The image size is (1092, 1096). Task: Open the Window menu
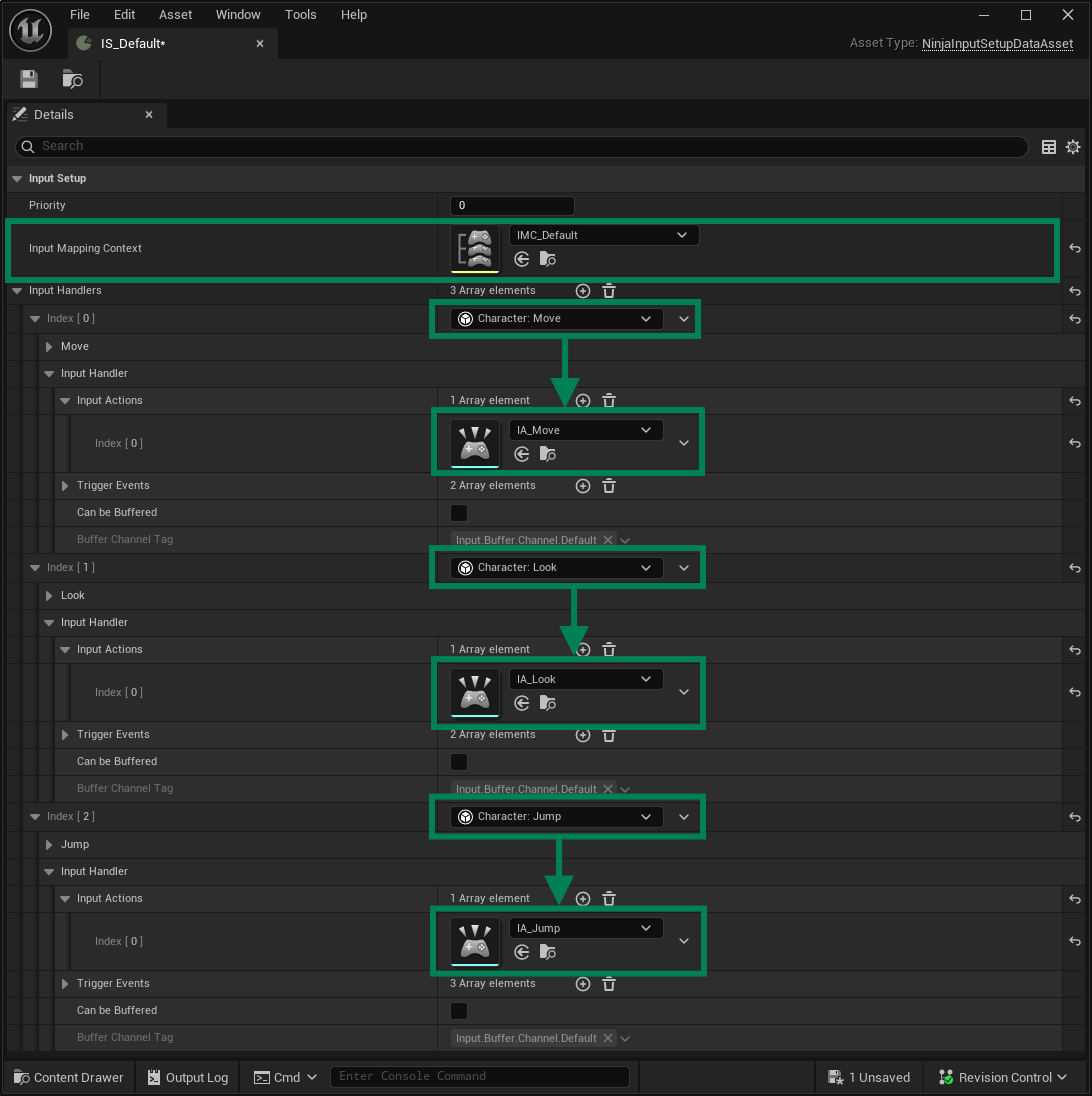(238, 14)
